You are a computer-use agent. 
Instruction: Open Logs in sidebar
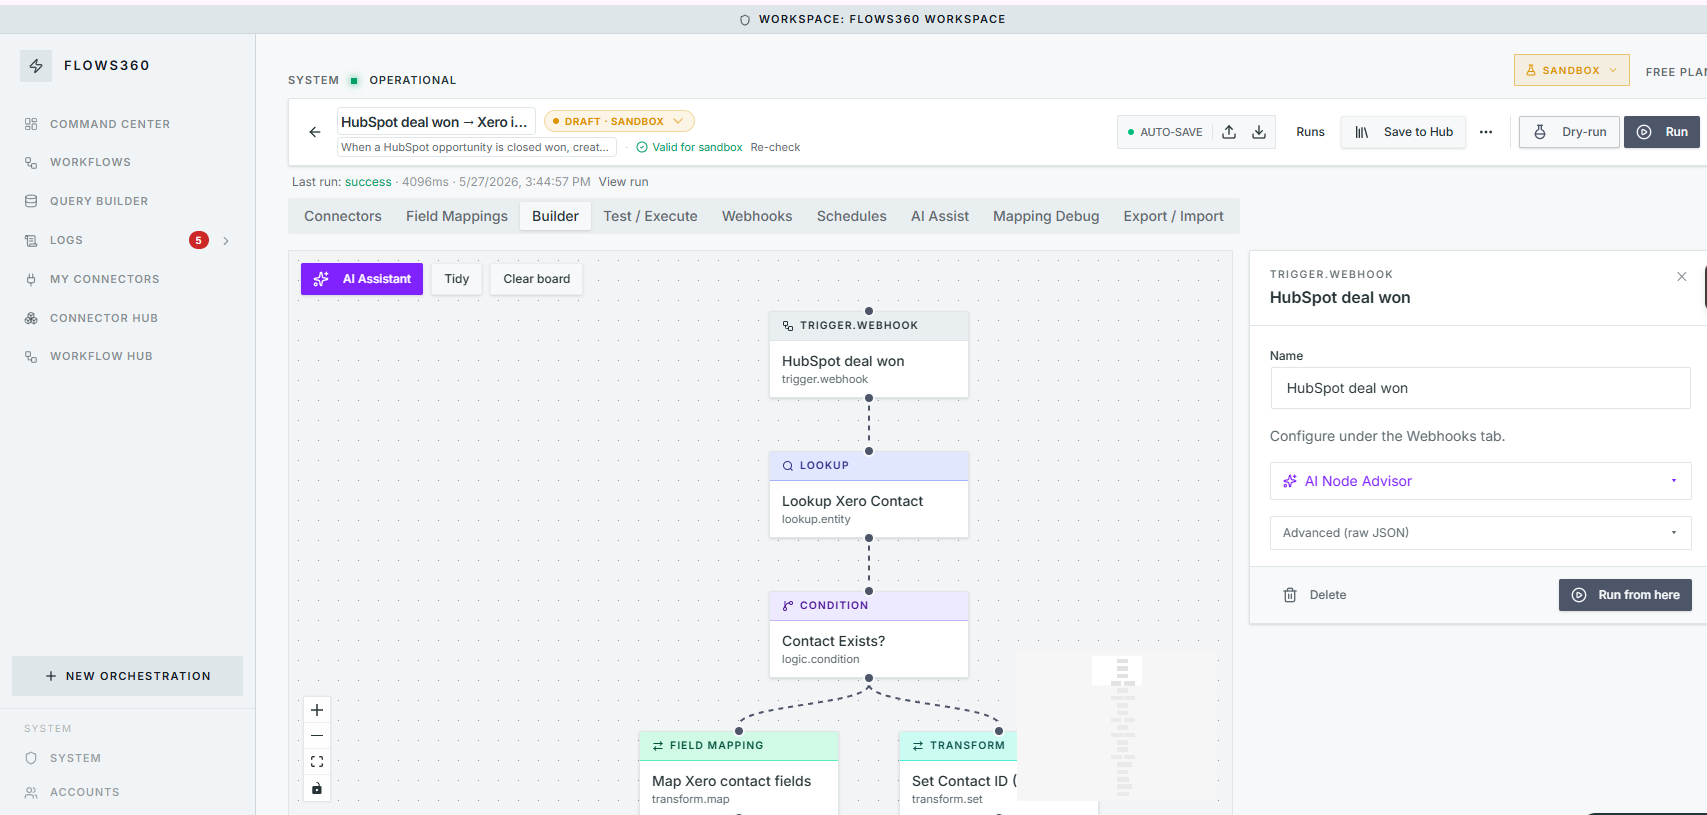[67, 240]
